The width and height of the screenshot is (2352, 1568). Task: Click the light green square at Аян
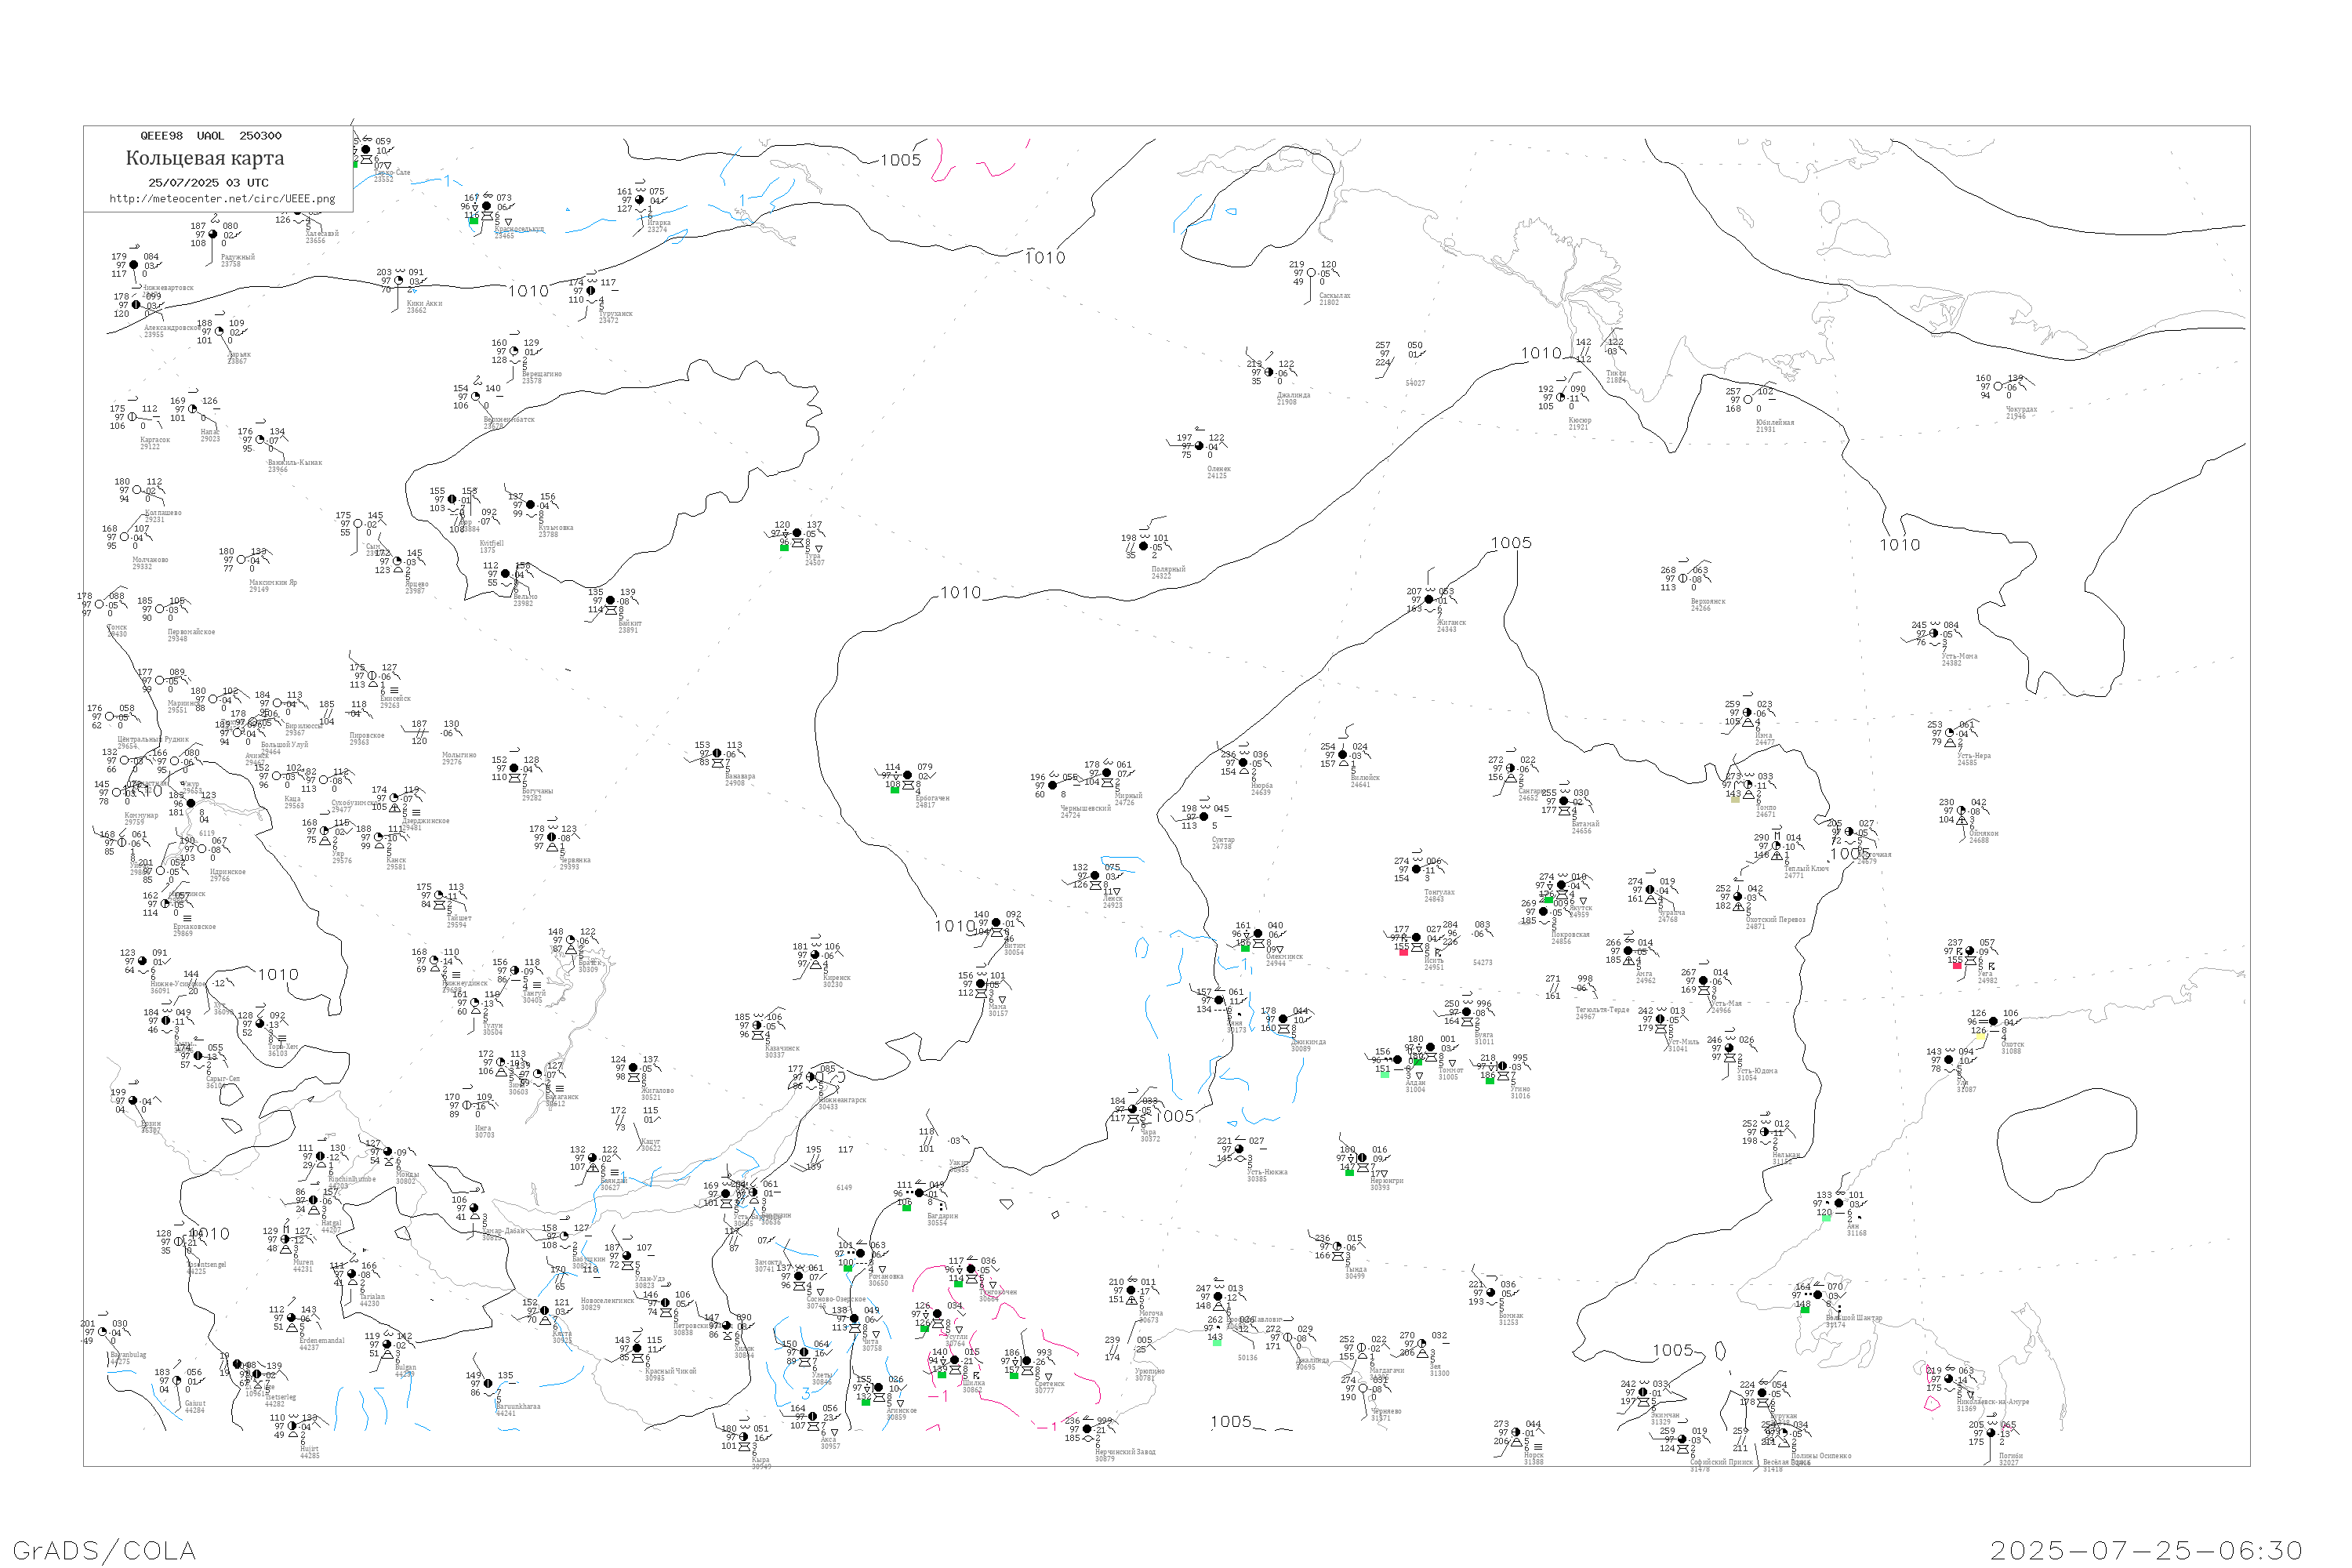1826,1218
